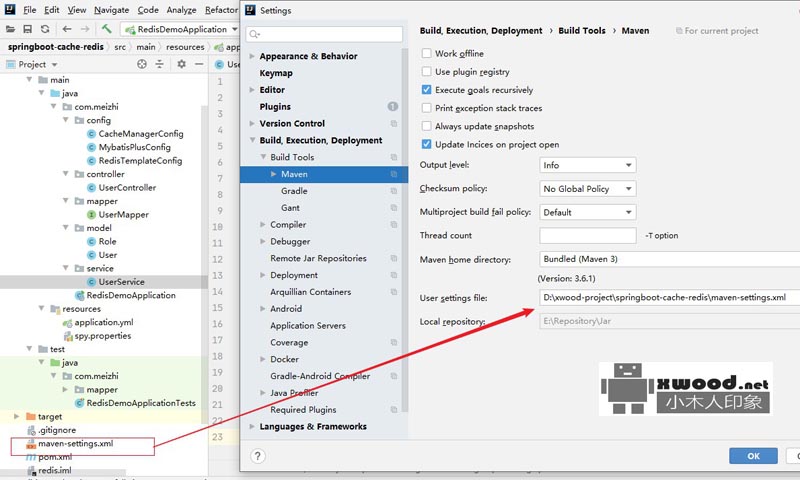Screen dimensions: 800x480
Task: Open Analyze menu
Action: (x=181, y=10)
